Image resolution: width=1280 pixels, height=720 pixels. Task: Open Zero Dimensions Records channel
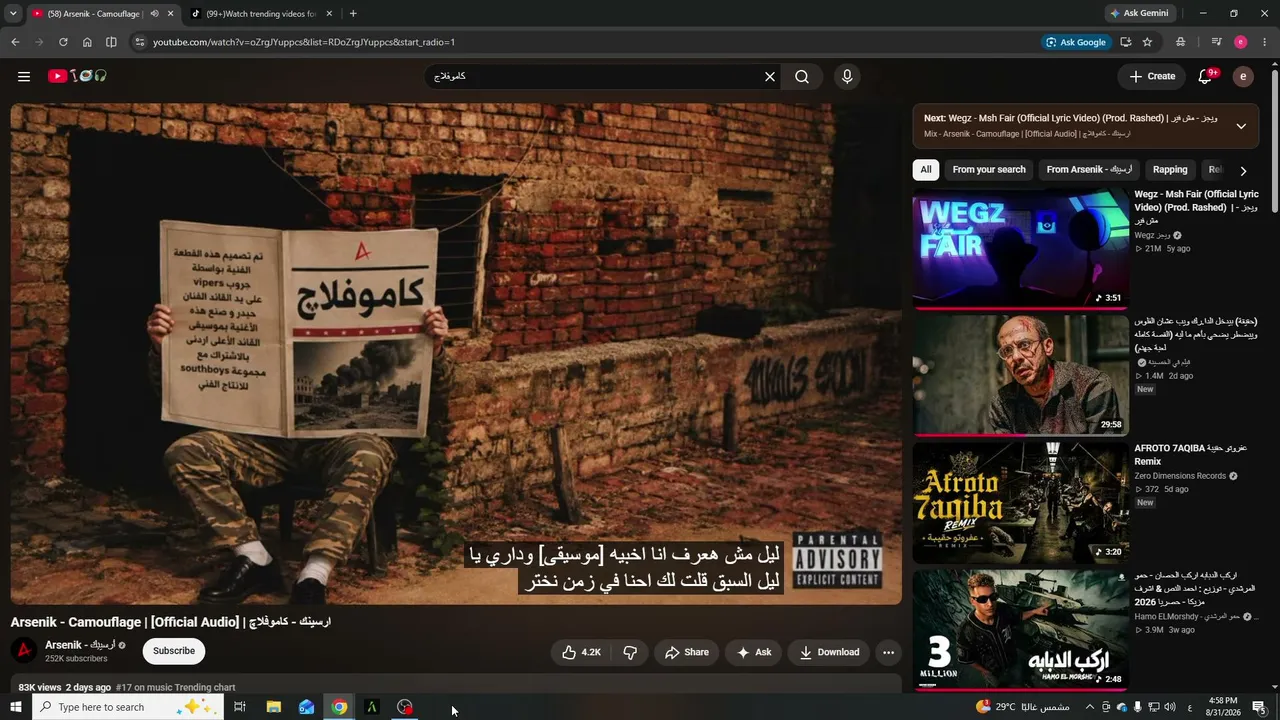pos(1180,476)
